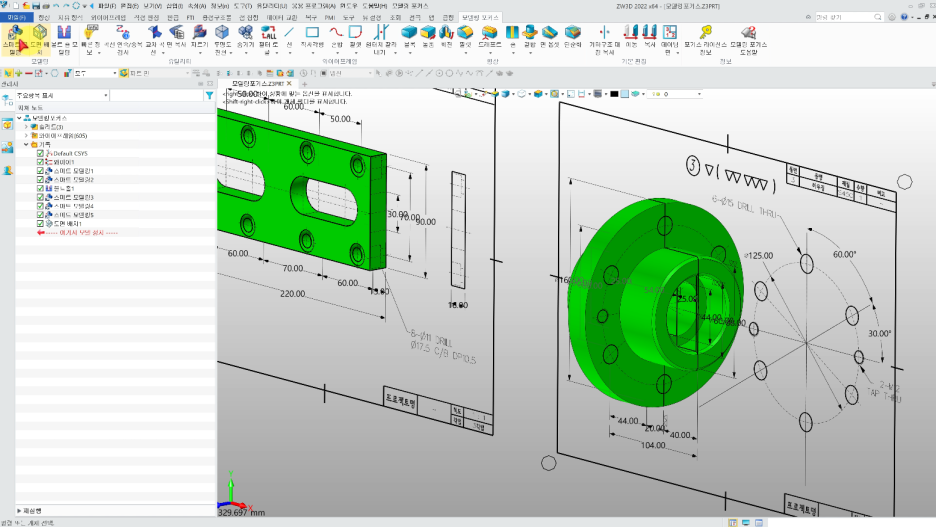
Task: Activate the 돌출 extrude tool
Action: click(x=428, y=36)
